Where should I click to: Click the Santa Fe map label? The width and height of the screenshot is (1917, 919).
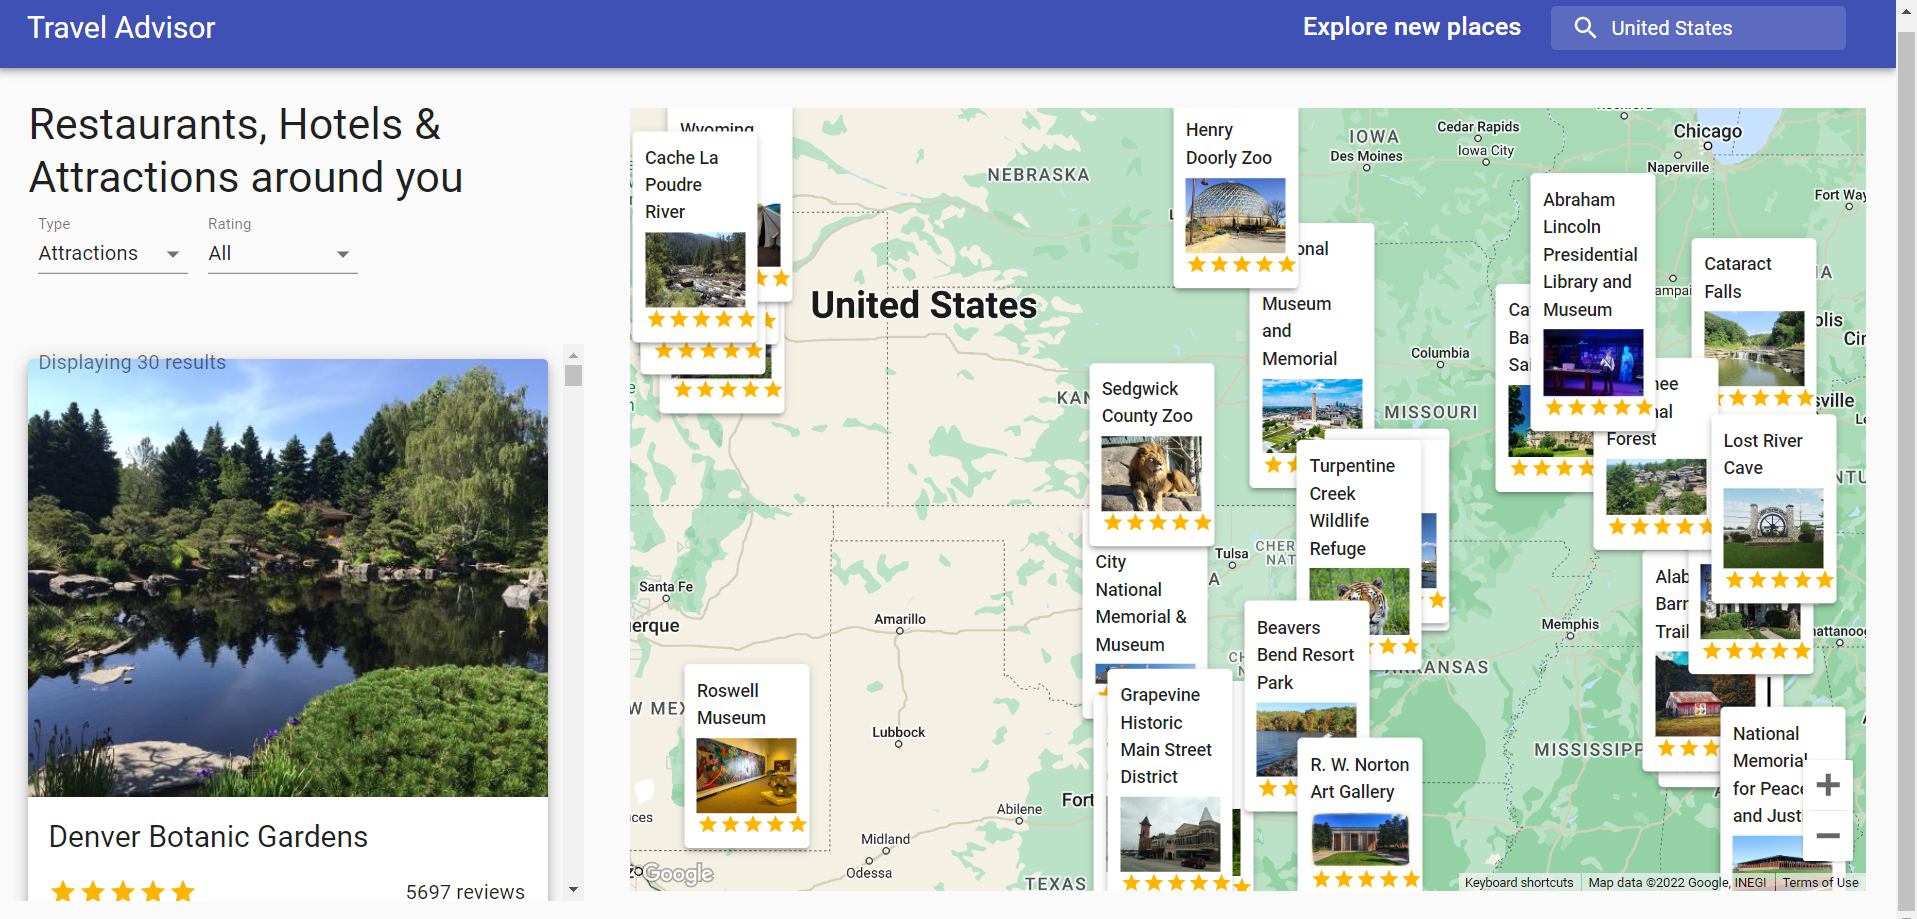coord(666,587)
